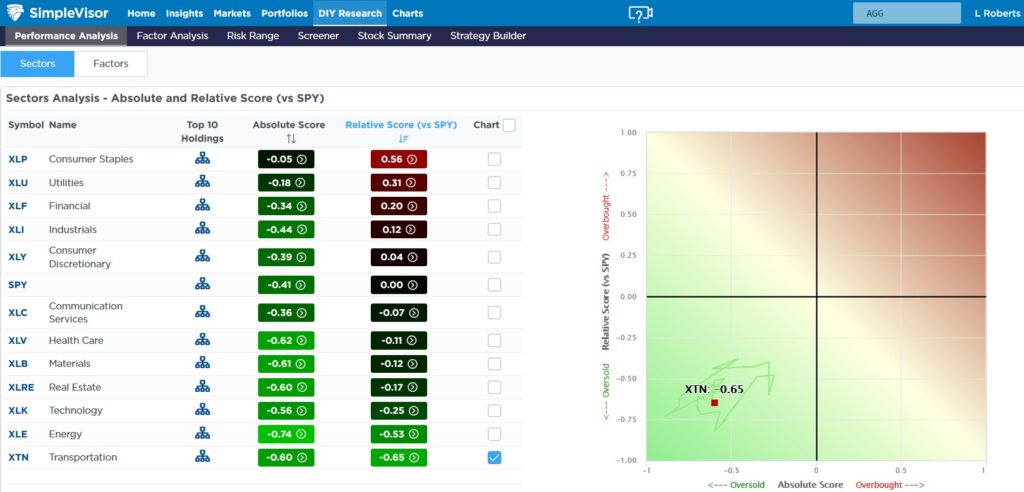Viewport: 1024px width, 492px height.
Task: Click holdings icon for Energy XLE
Action: pos(202,434)
